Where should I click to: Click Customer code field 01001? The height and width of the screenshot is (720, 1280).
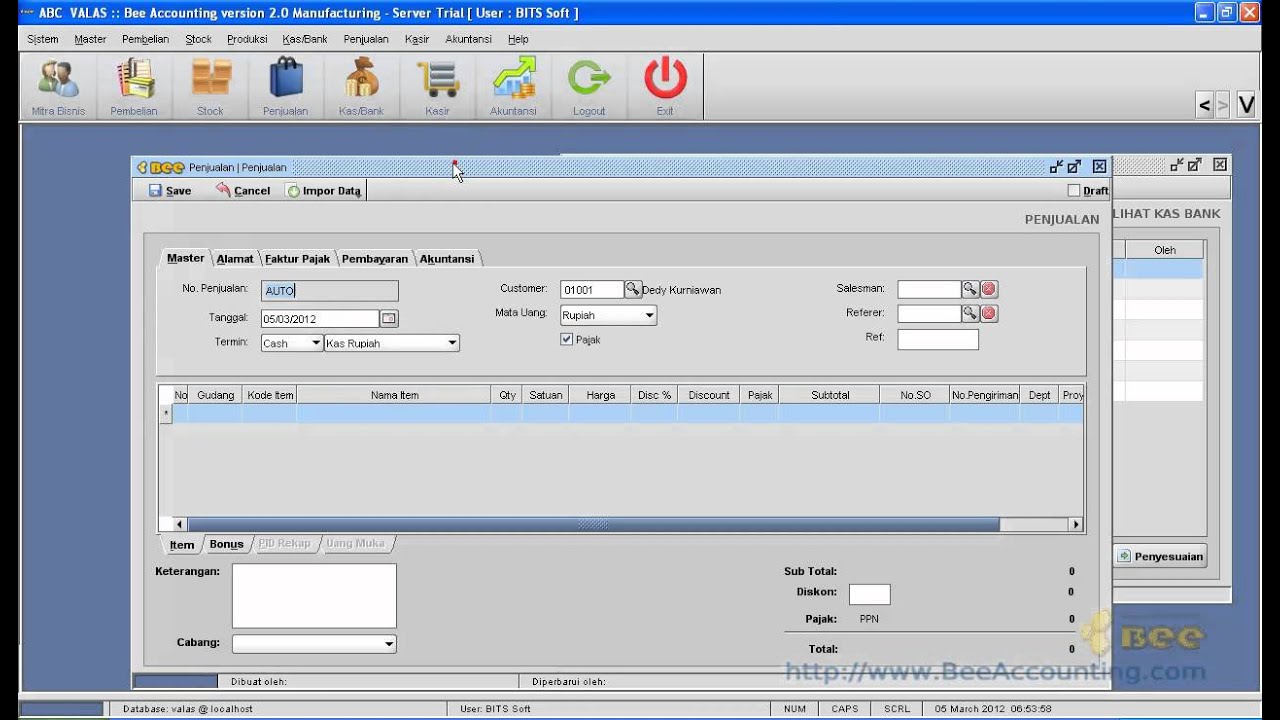(592, 290)
